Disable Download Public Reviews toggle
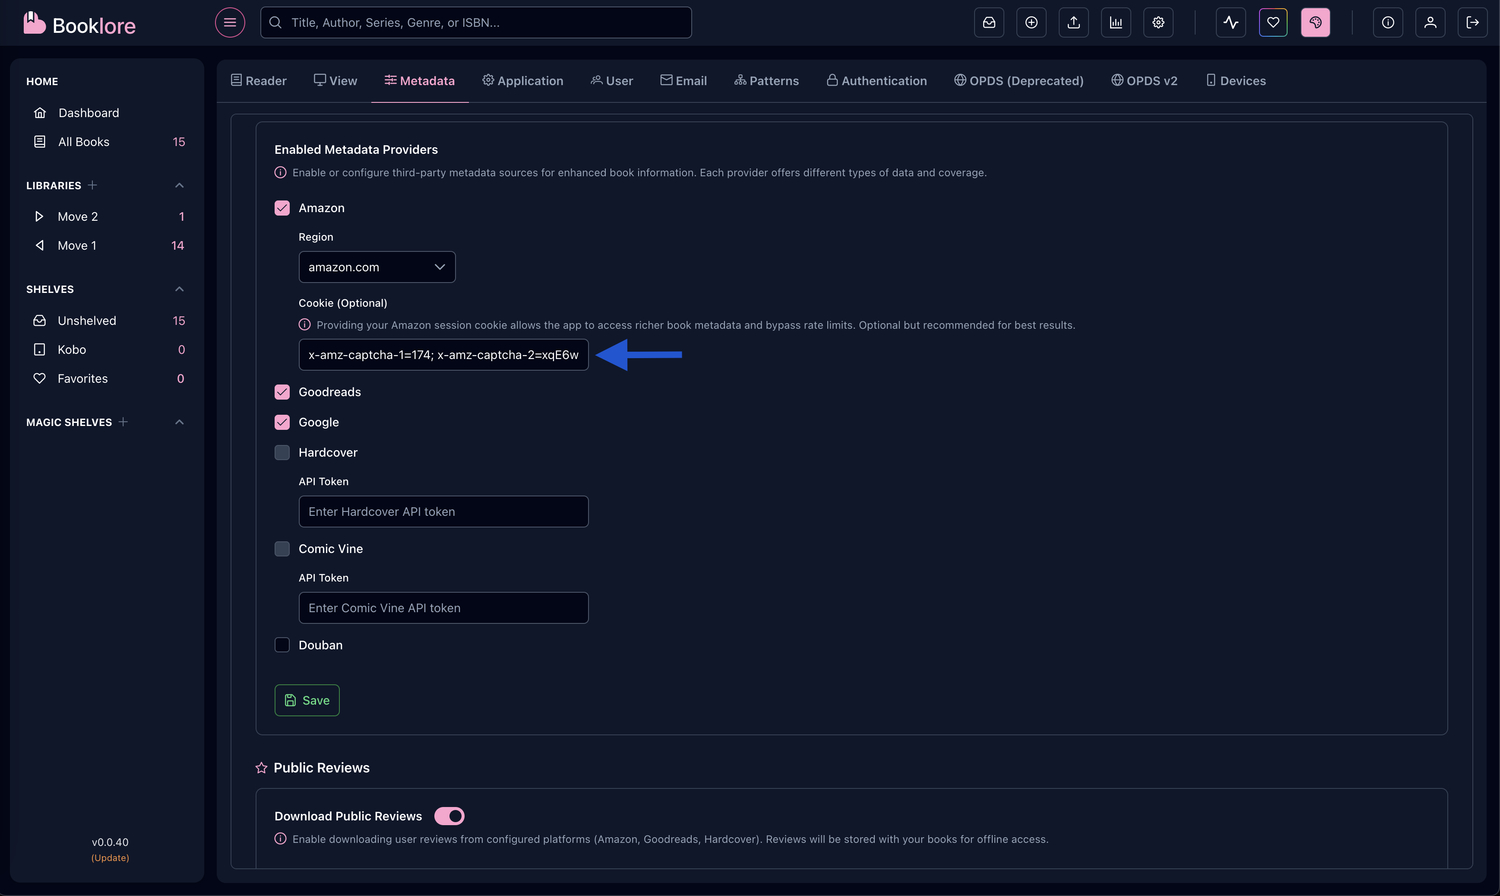 449,816
